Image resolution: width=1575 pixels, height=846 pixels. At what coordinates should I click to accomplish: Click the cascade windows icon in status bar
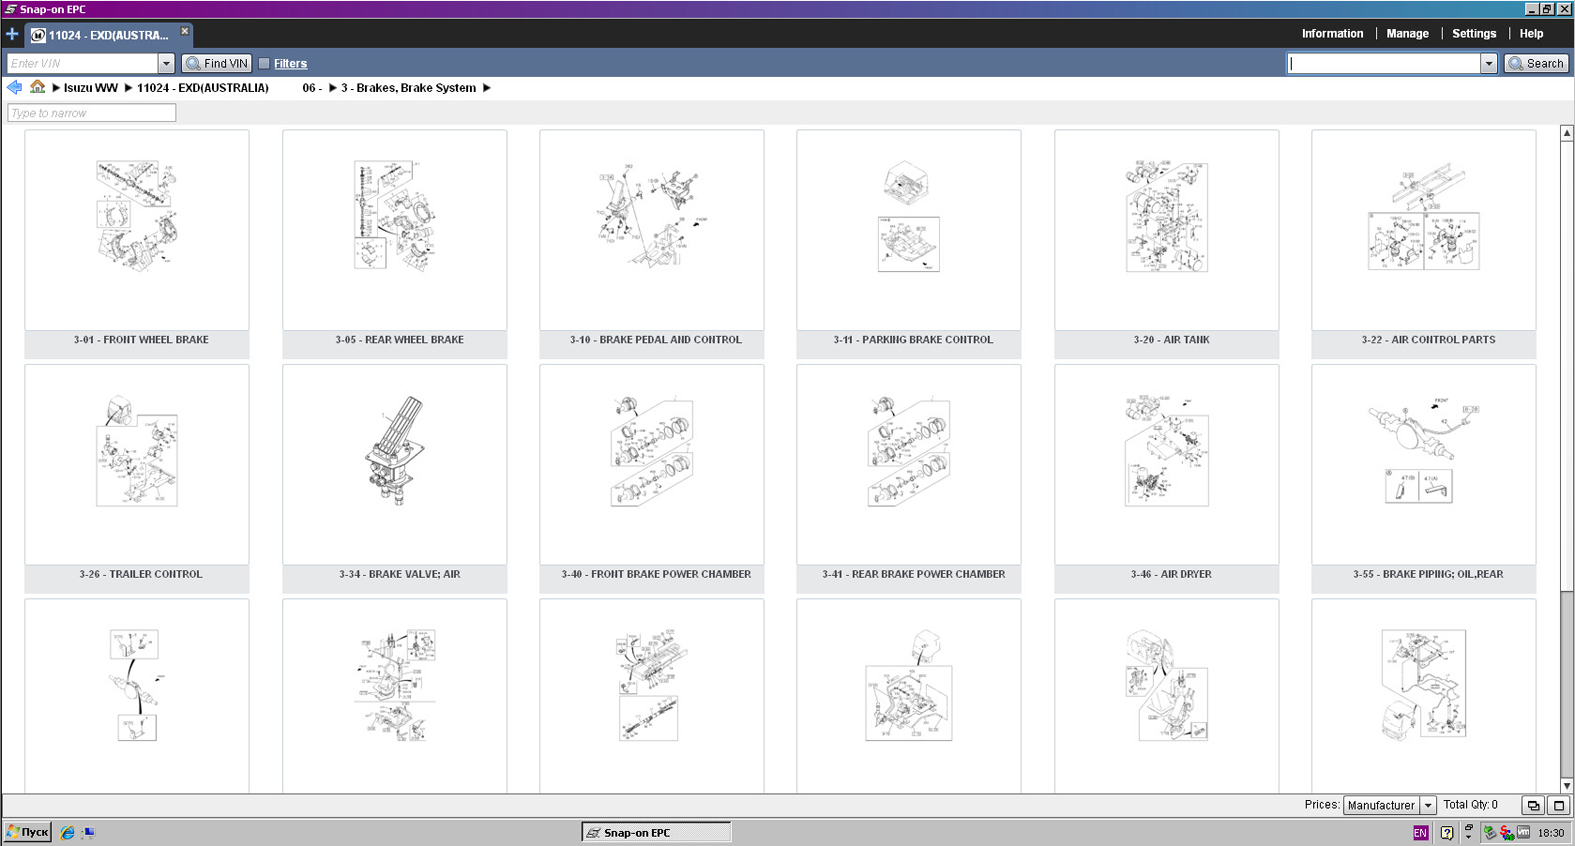point(1532,805)
